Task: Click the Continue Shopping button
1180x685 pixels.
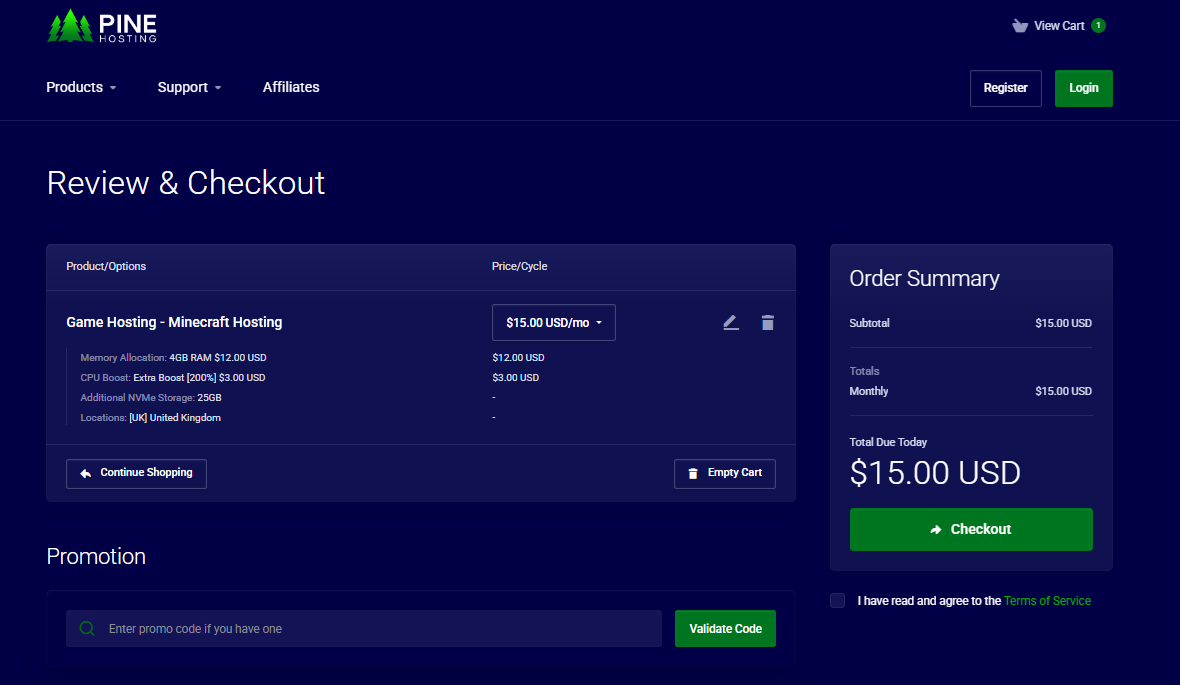Action: [x=136, y=473]
